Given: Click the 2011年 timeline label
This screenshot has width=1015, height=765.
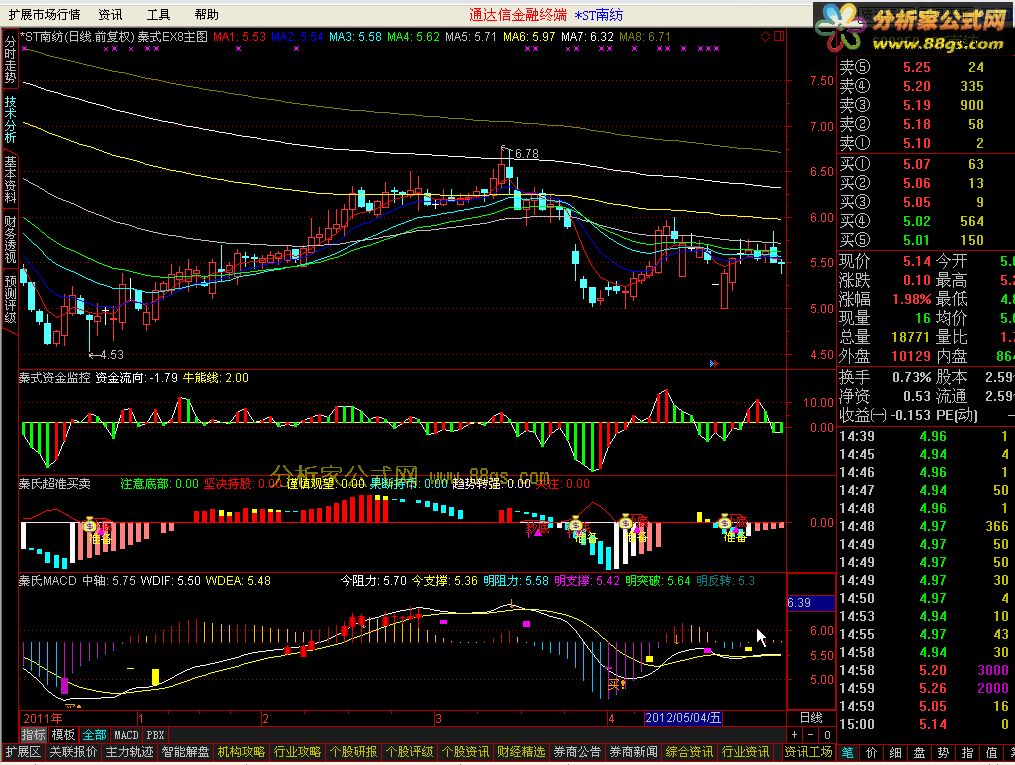Looking at the screenshot, I should (x=43, y=718).
